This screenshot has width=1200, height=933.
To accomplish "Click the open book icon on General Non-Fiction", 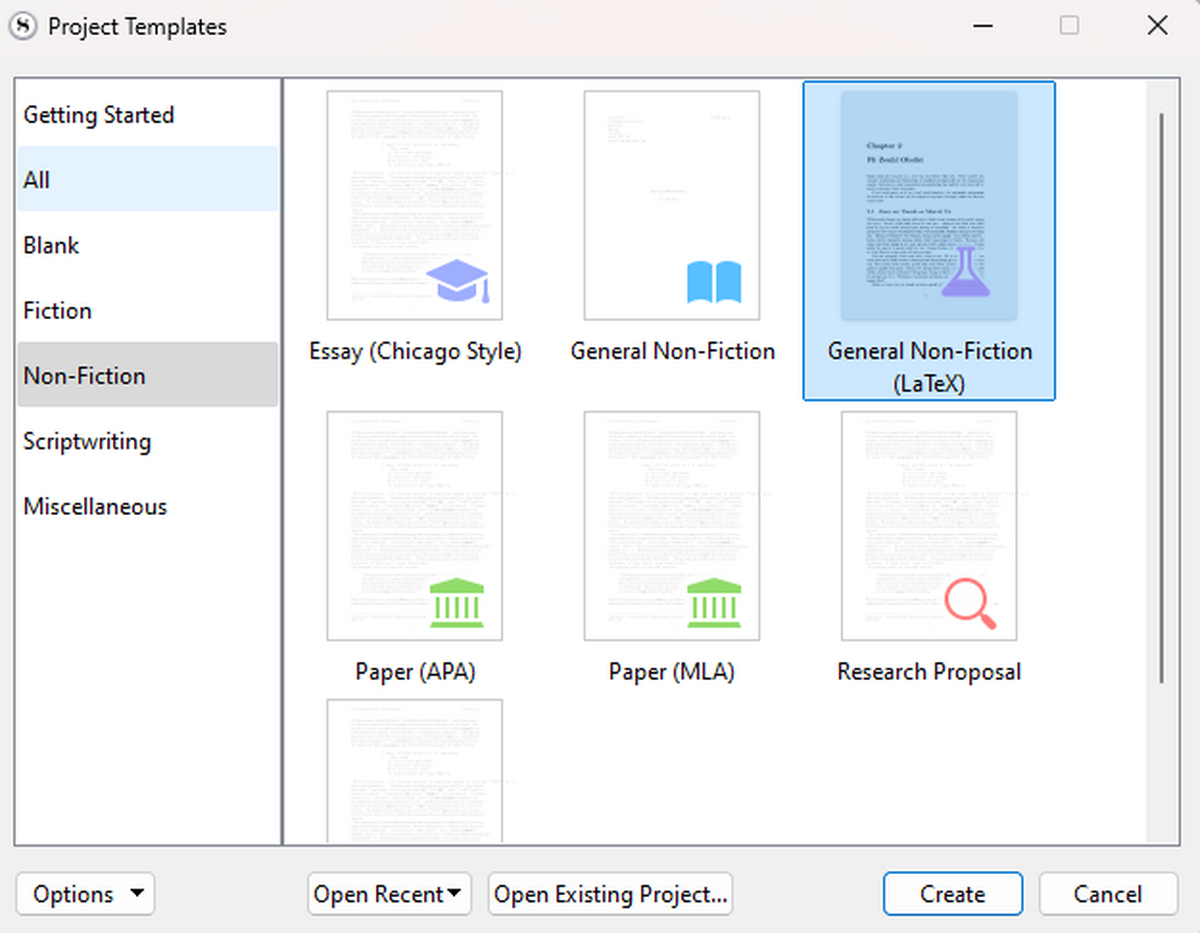I will (714, 283).
